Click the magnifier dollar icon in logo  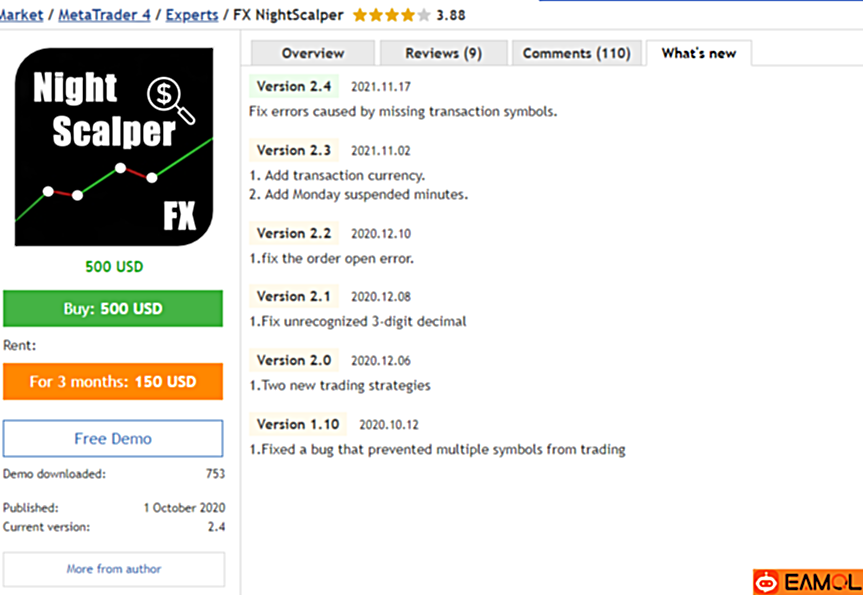[171, 100]
